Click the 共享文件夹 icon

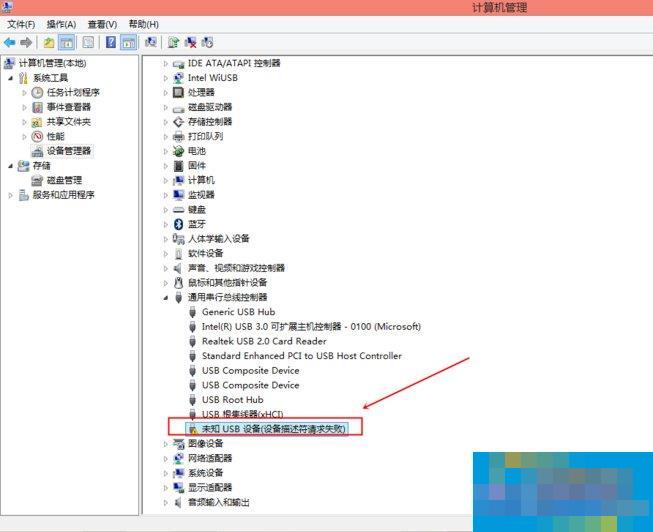tap(37, 122)
